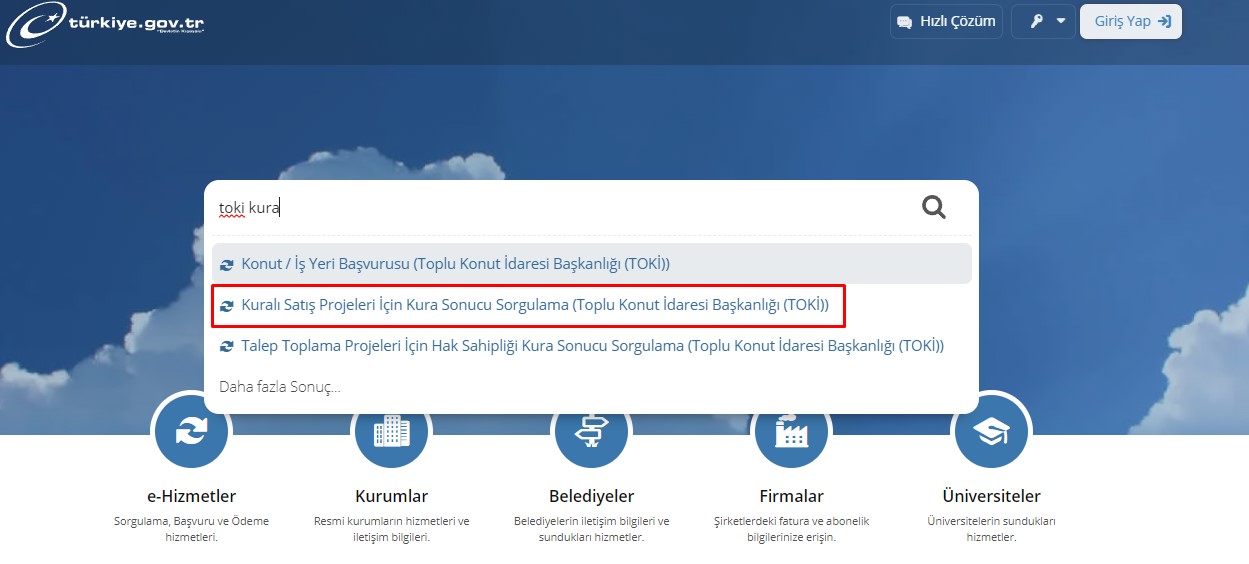Screen dimensions: 1249x564
Task: Click 'Resmi kurumların hizmetleri' description text
Action: (391, 529)
